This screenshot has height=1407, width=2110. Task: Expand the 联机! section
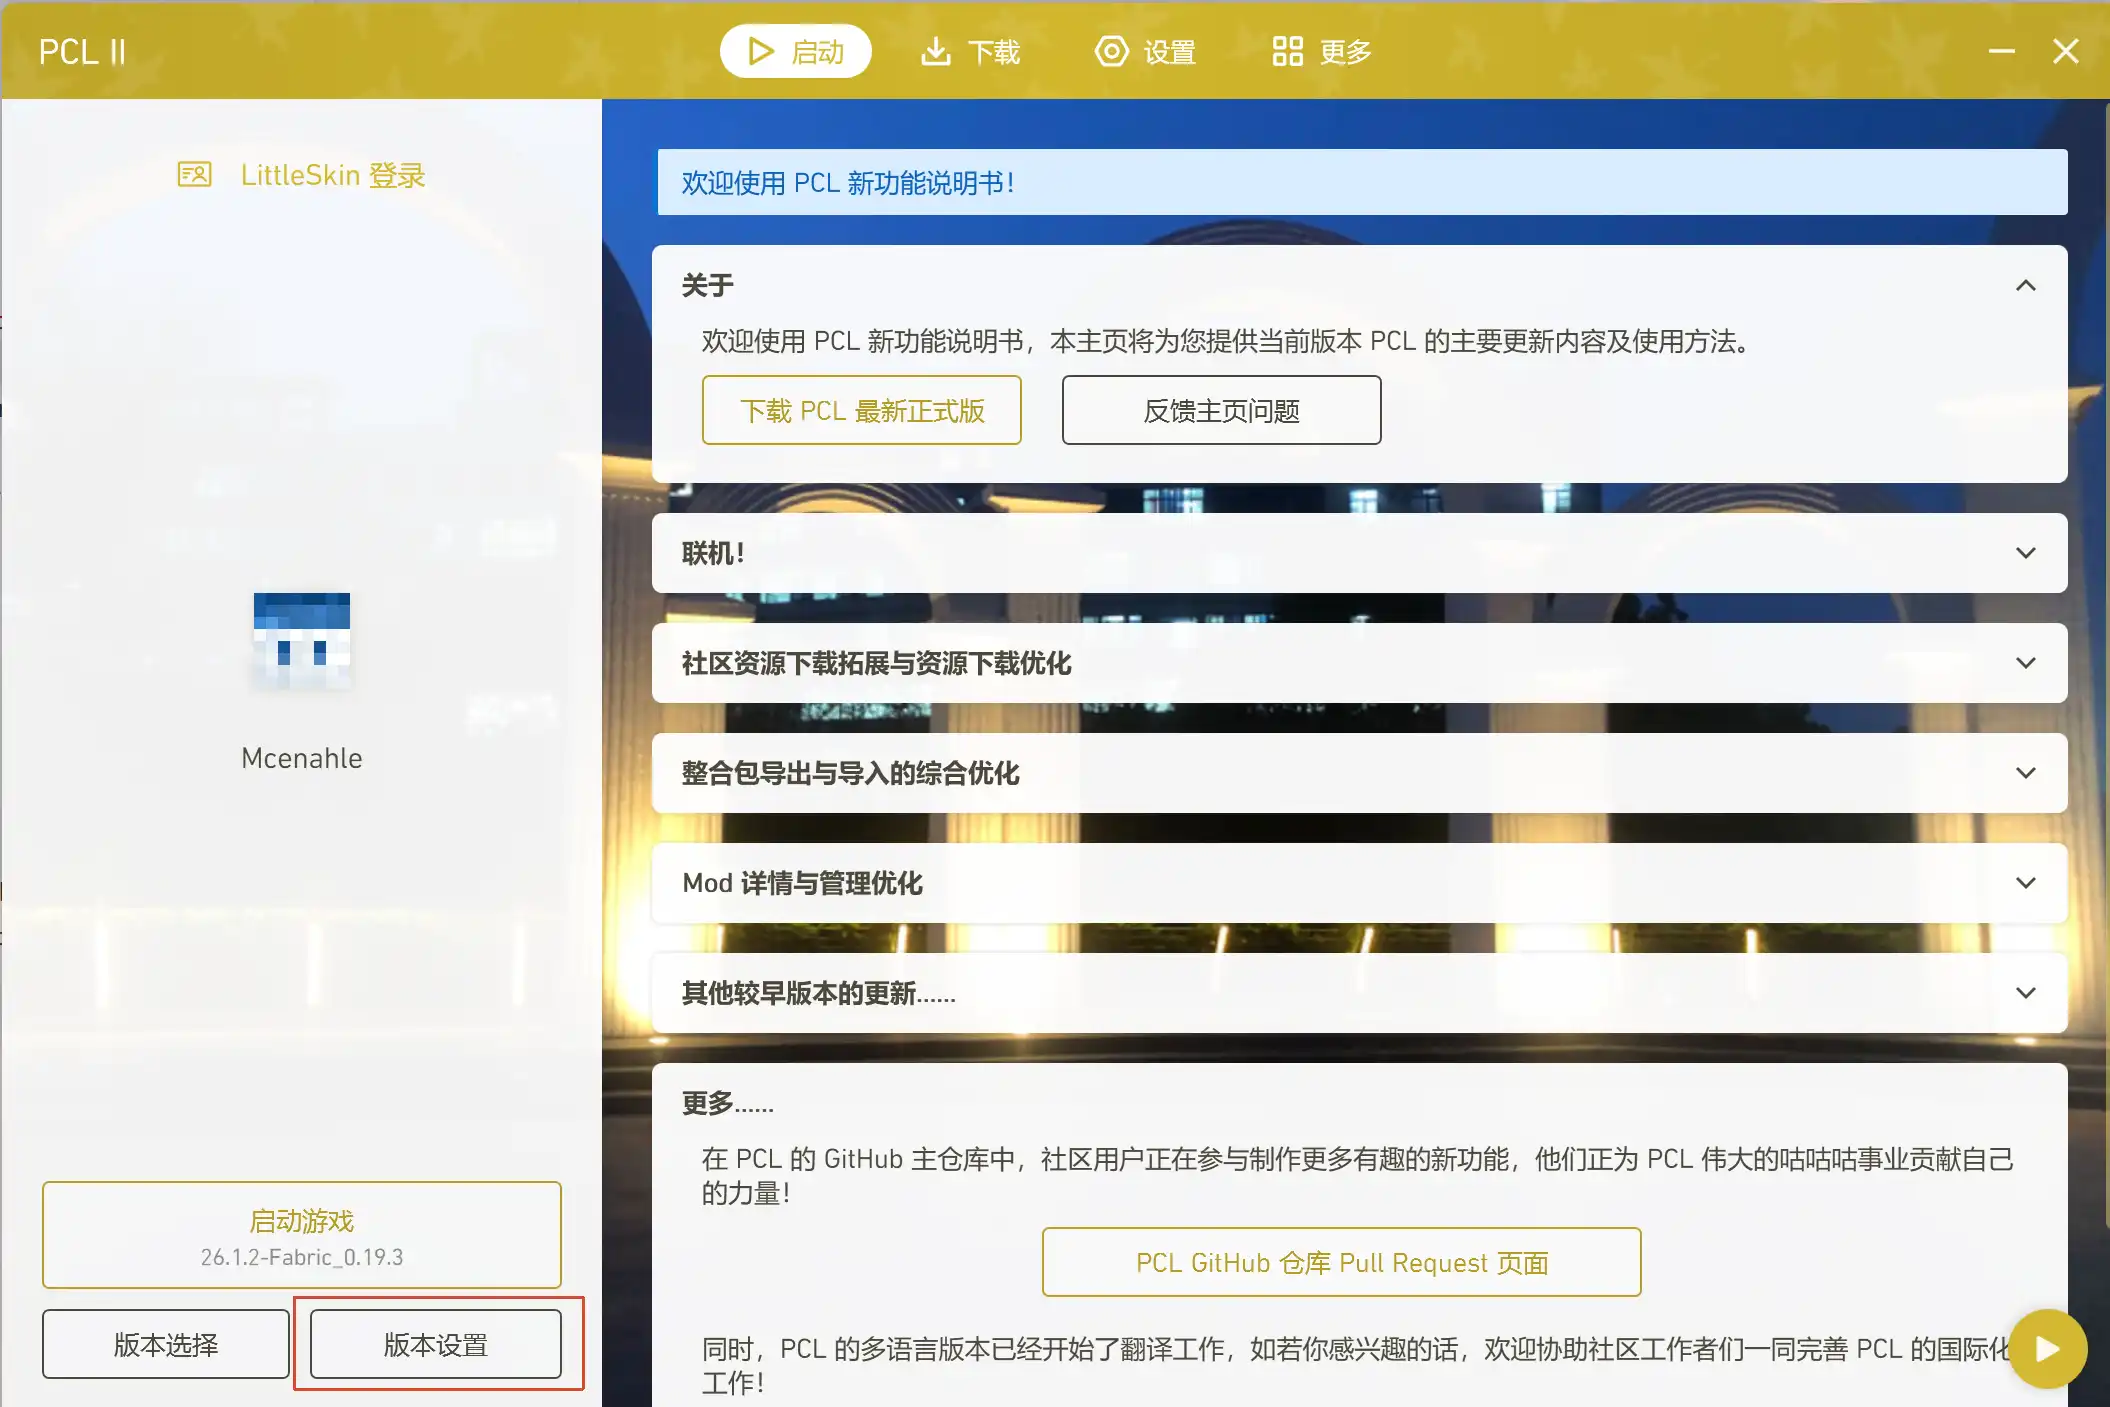tap(1360, 553)
